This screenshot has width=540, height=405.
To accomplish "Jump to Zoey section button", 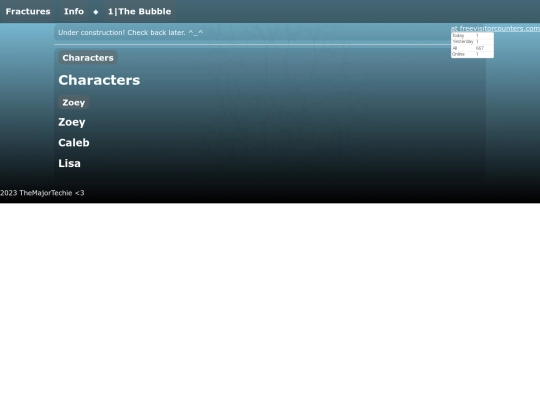I will click(x=74, y=102).
